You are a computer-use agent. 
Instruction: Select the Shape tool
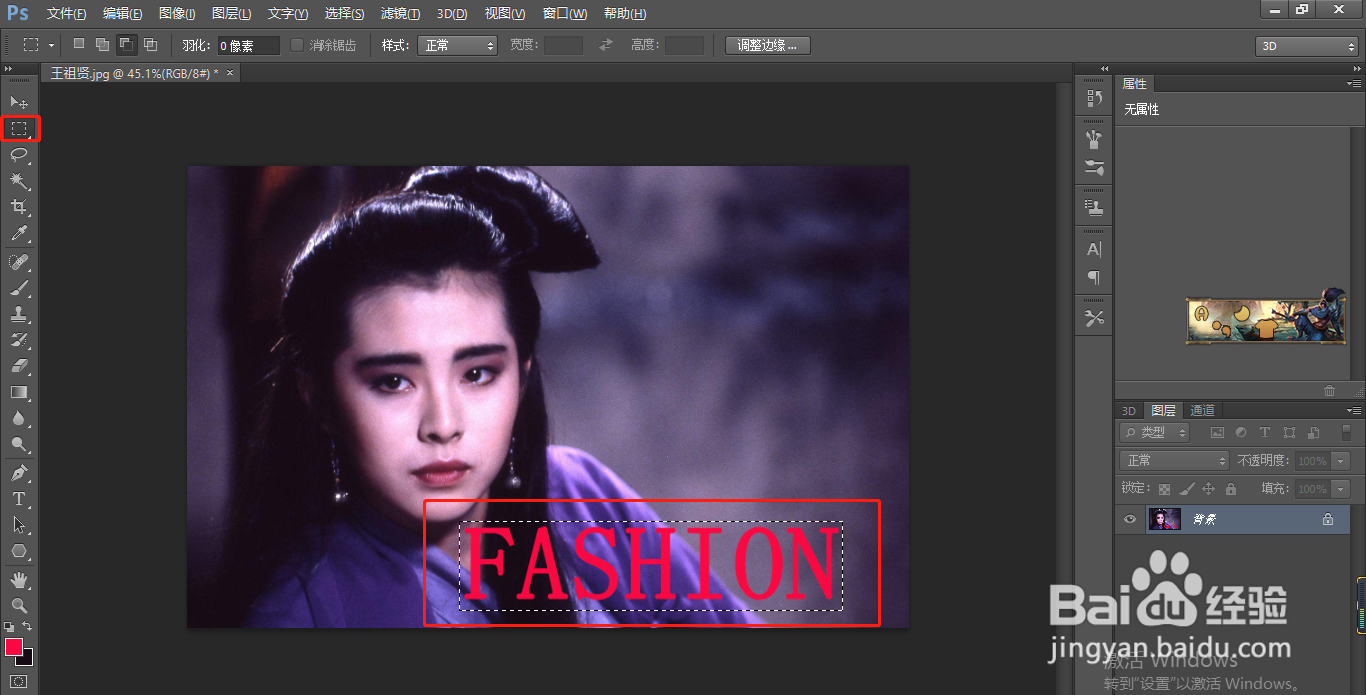click(19, 551)
